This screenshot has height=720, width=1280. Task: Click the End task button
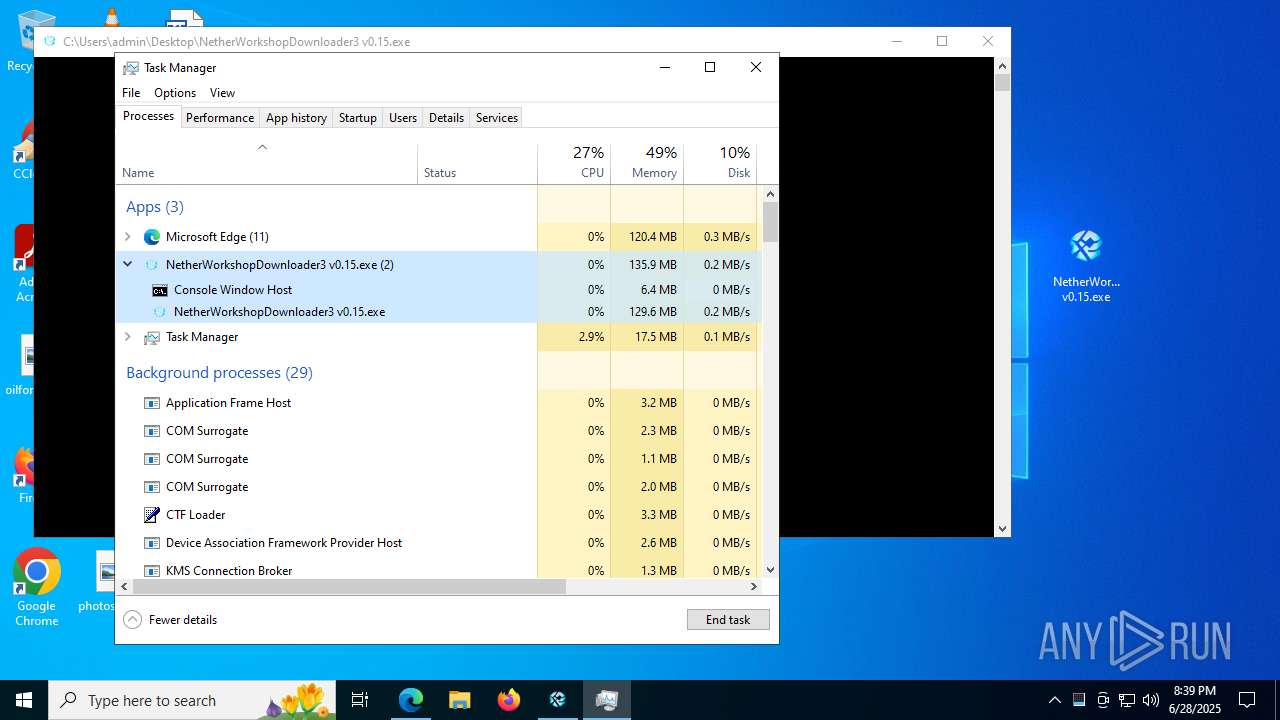click(x=728, y=620)
